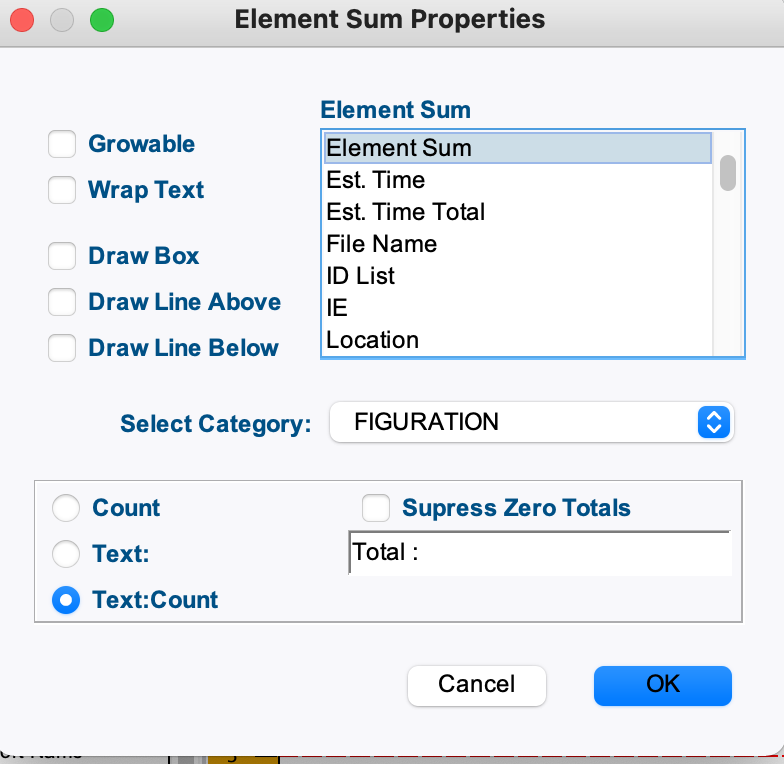
Task: Select the Count radio button
Action: point(66,508)
